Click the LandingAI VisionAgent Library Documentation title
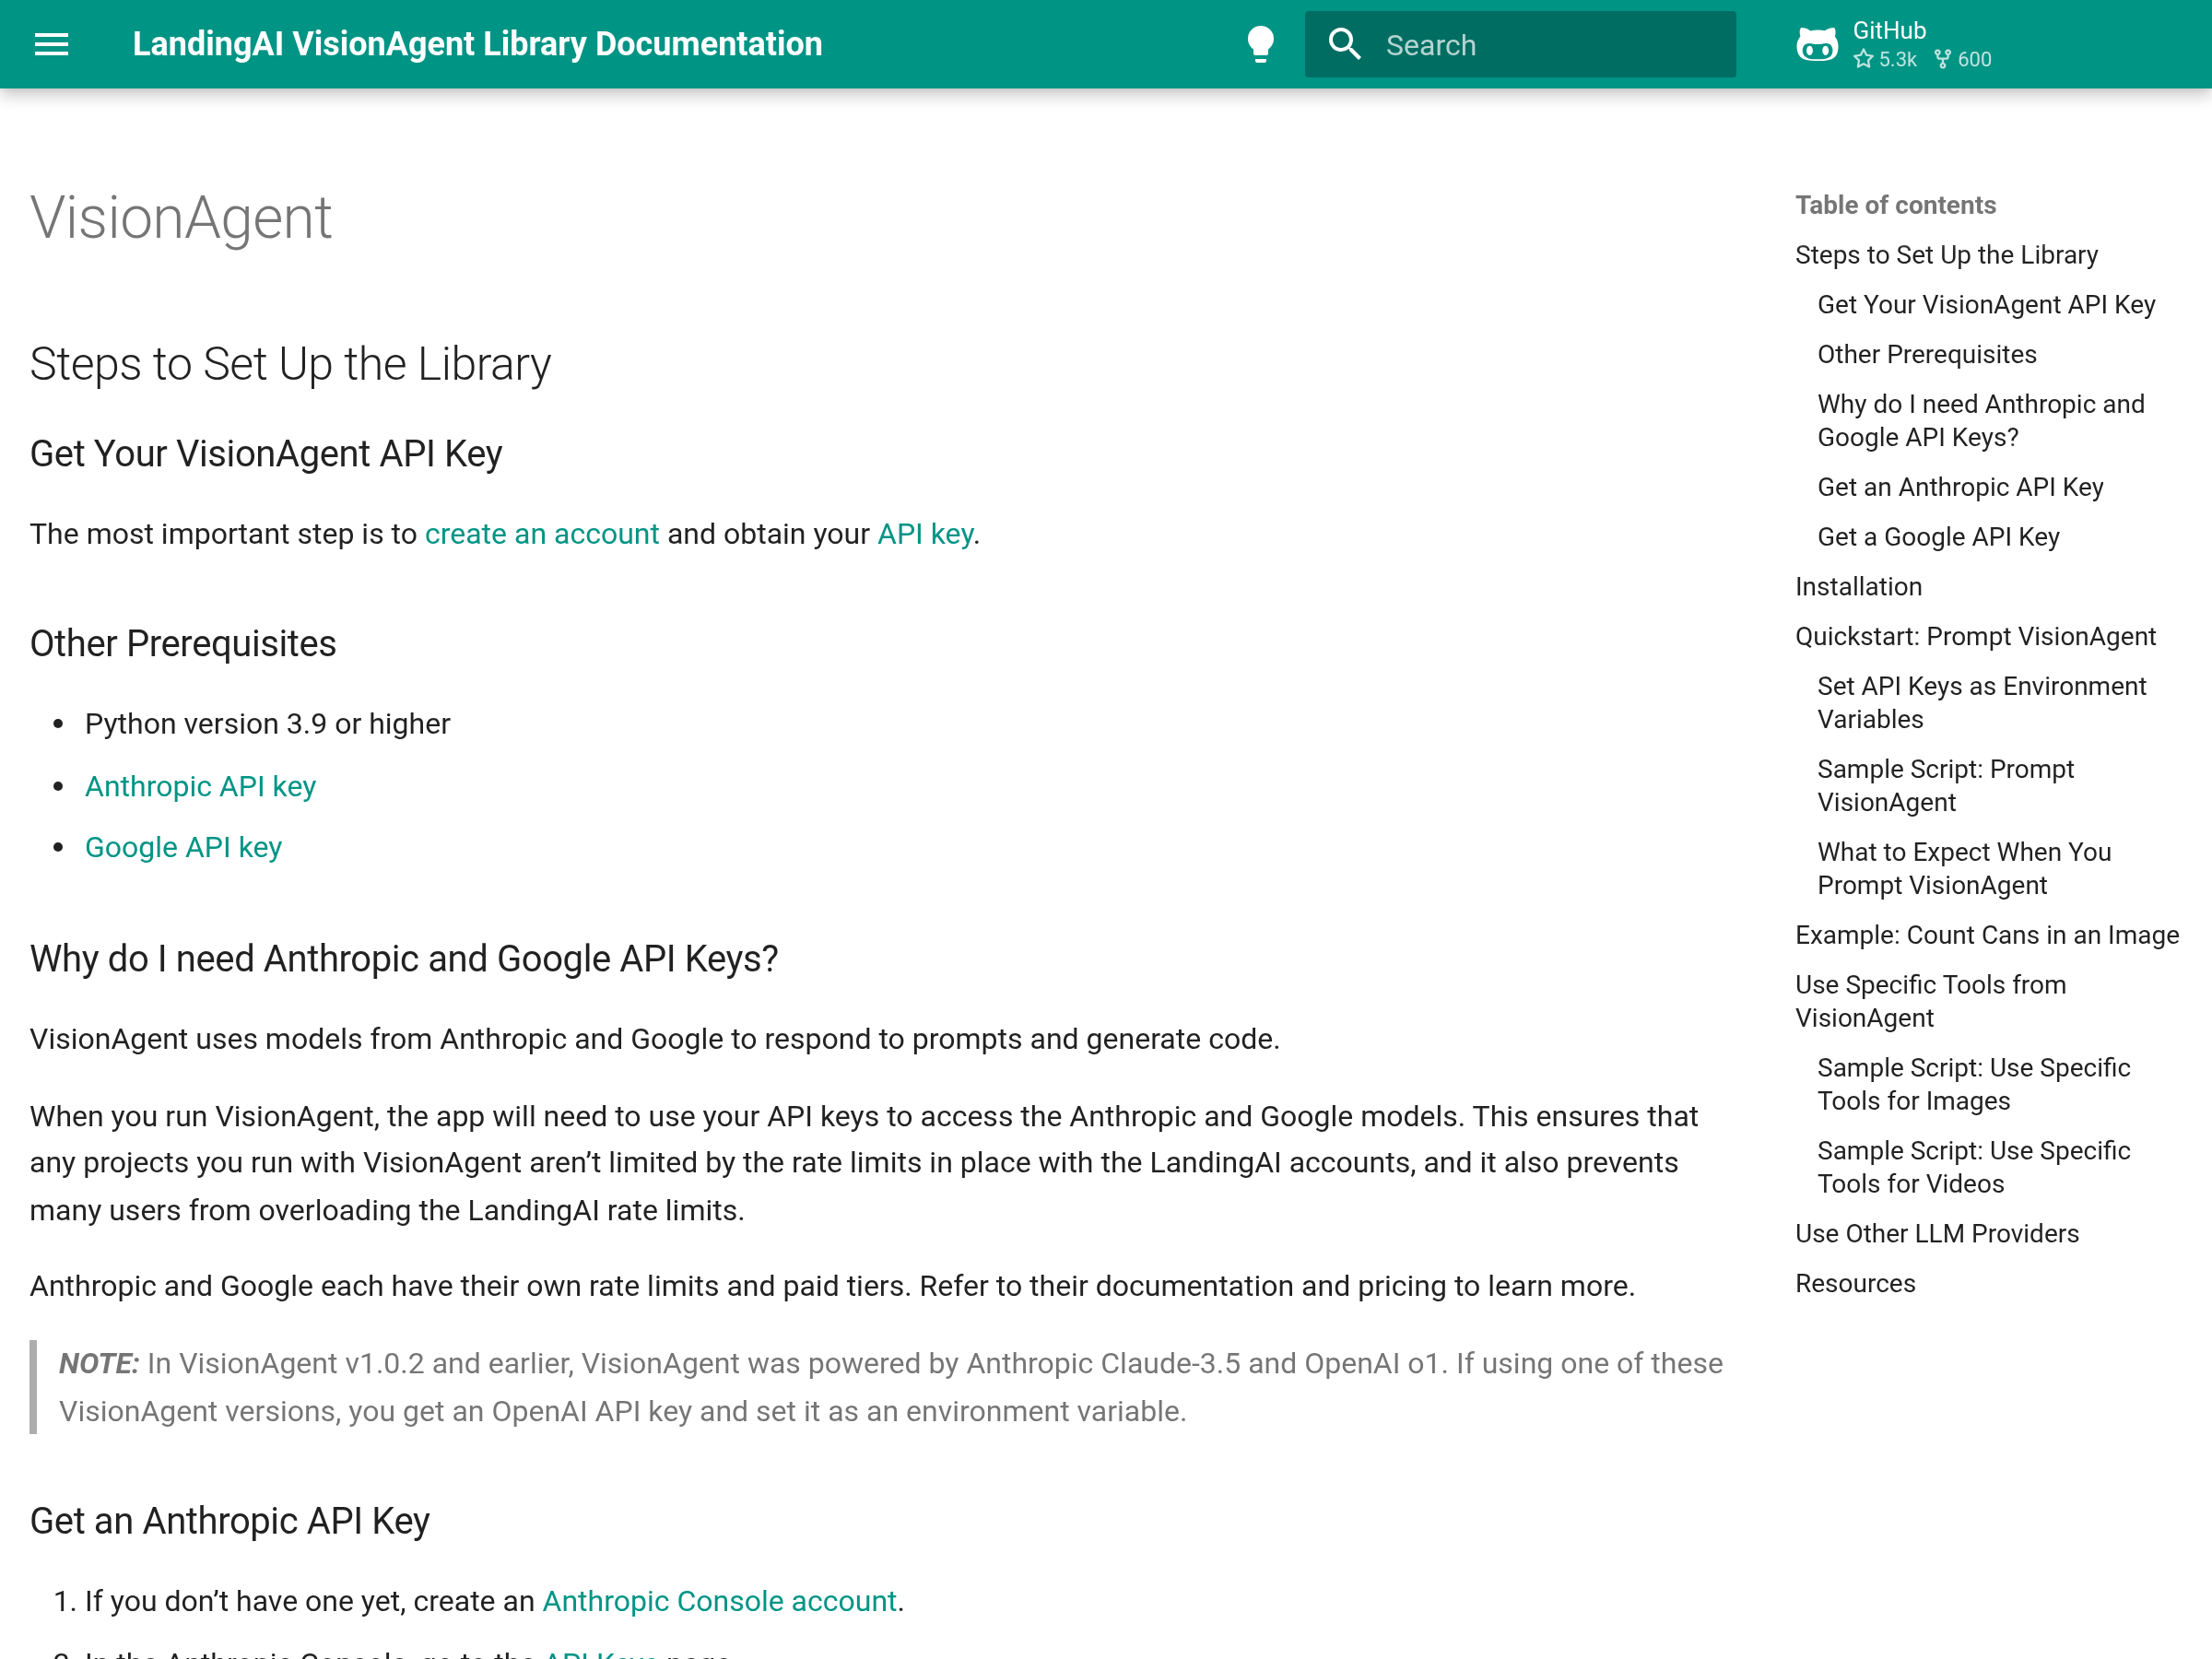This screenshot has width=2212, height=1659. 477,44
